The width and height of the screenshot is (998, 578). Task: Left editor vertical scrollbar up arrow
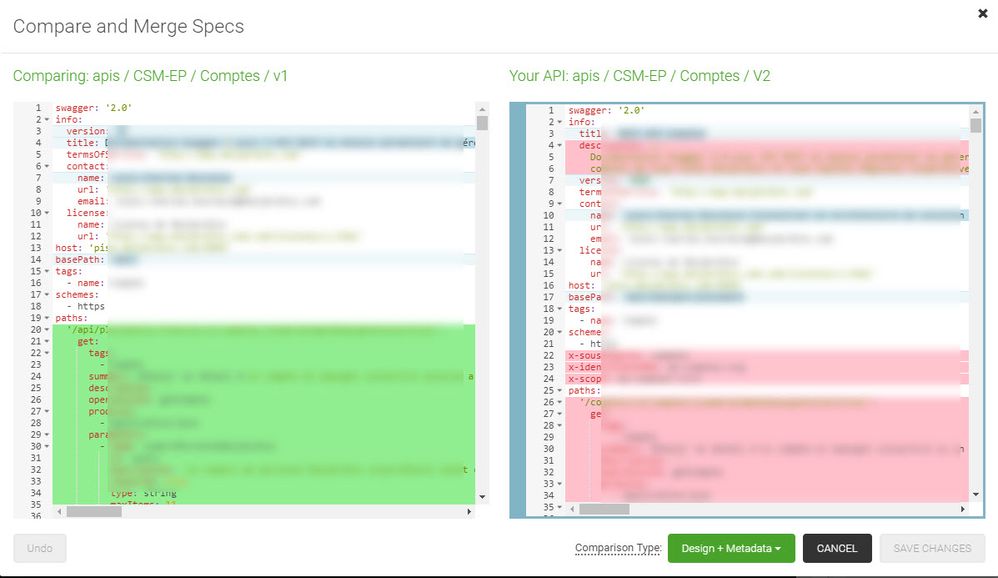482,109
